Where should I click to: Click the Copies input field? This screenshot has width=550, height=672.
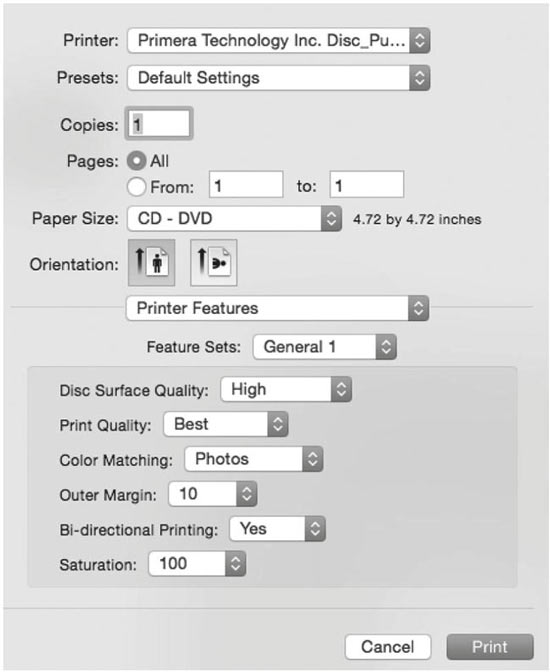point(159,124)
